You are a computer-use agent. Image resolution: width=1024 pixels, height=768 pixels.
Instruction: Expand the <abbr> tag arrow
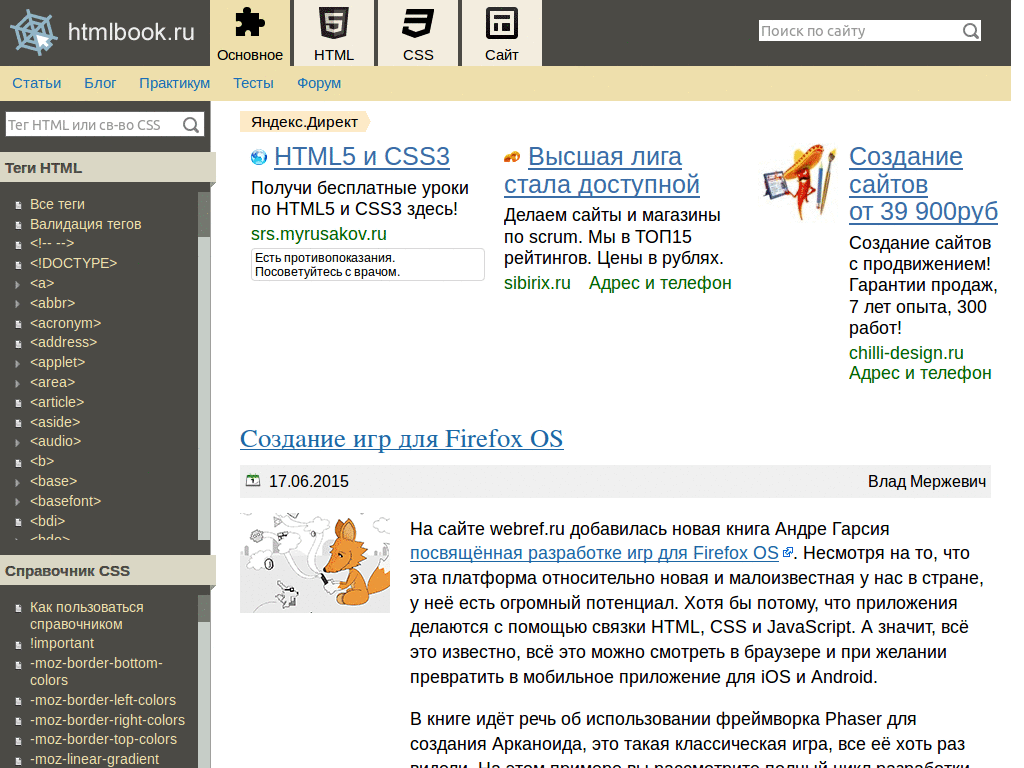[x=18, y=304]
